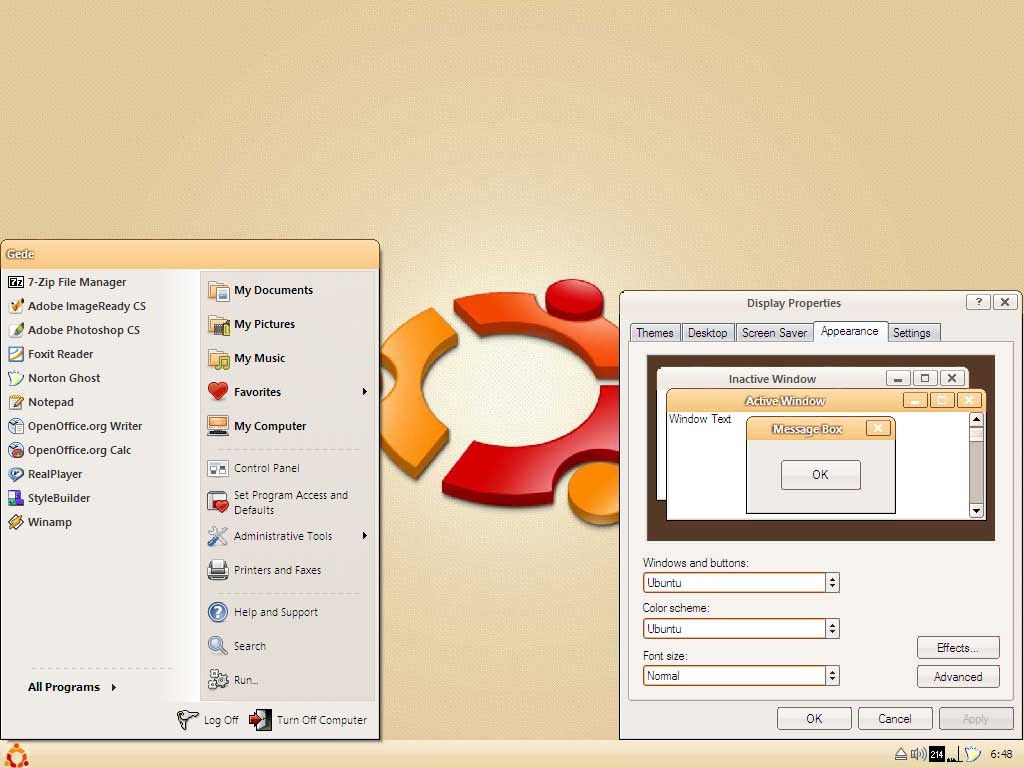Open Help and Support icon

click(x=217, y=612)
